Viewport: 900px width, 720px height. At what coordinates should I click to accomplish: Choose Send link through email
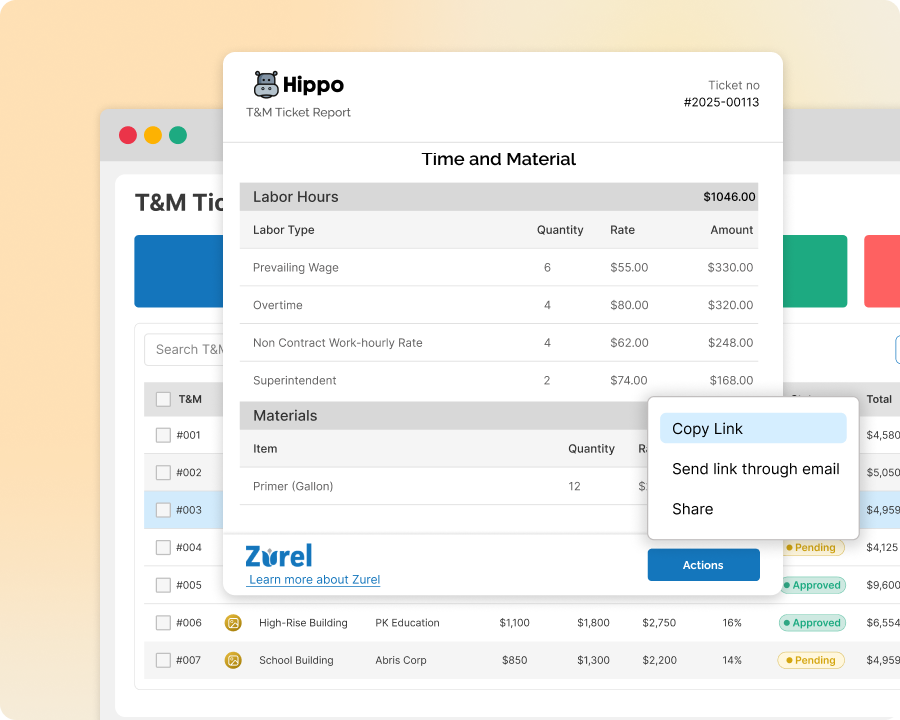pyautogui.click(x=755, y=469)
